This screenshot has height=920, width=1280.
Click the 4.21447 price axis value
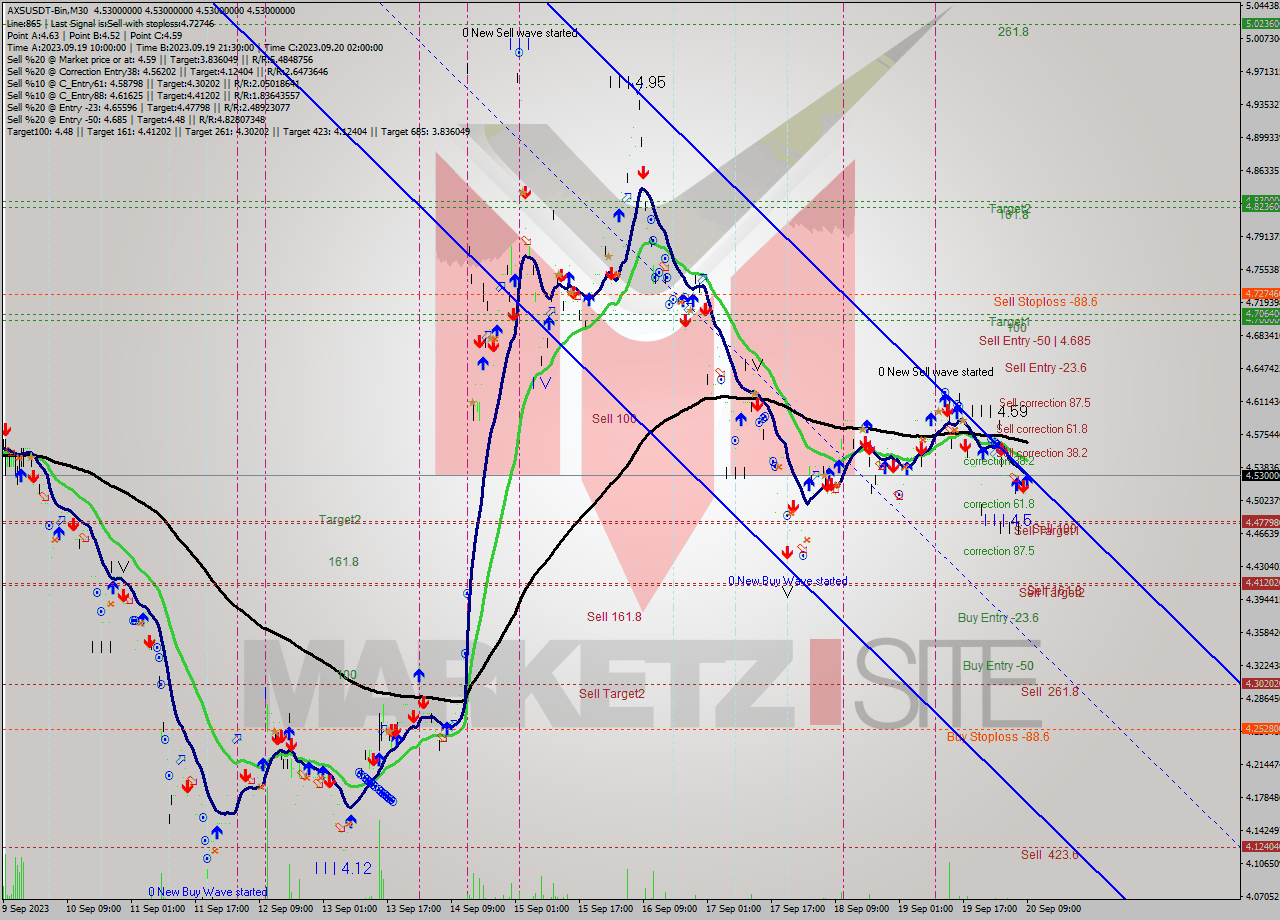pos(1261,765)
